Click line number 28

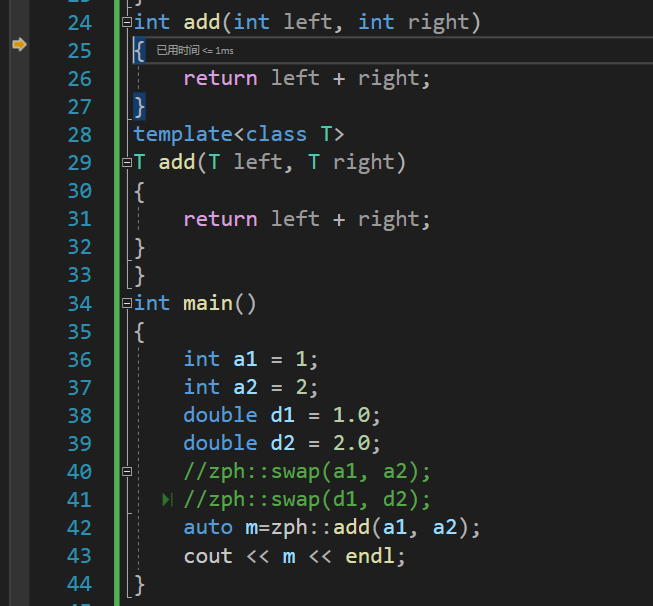(x=79, y=135)
